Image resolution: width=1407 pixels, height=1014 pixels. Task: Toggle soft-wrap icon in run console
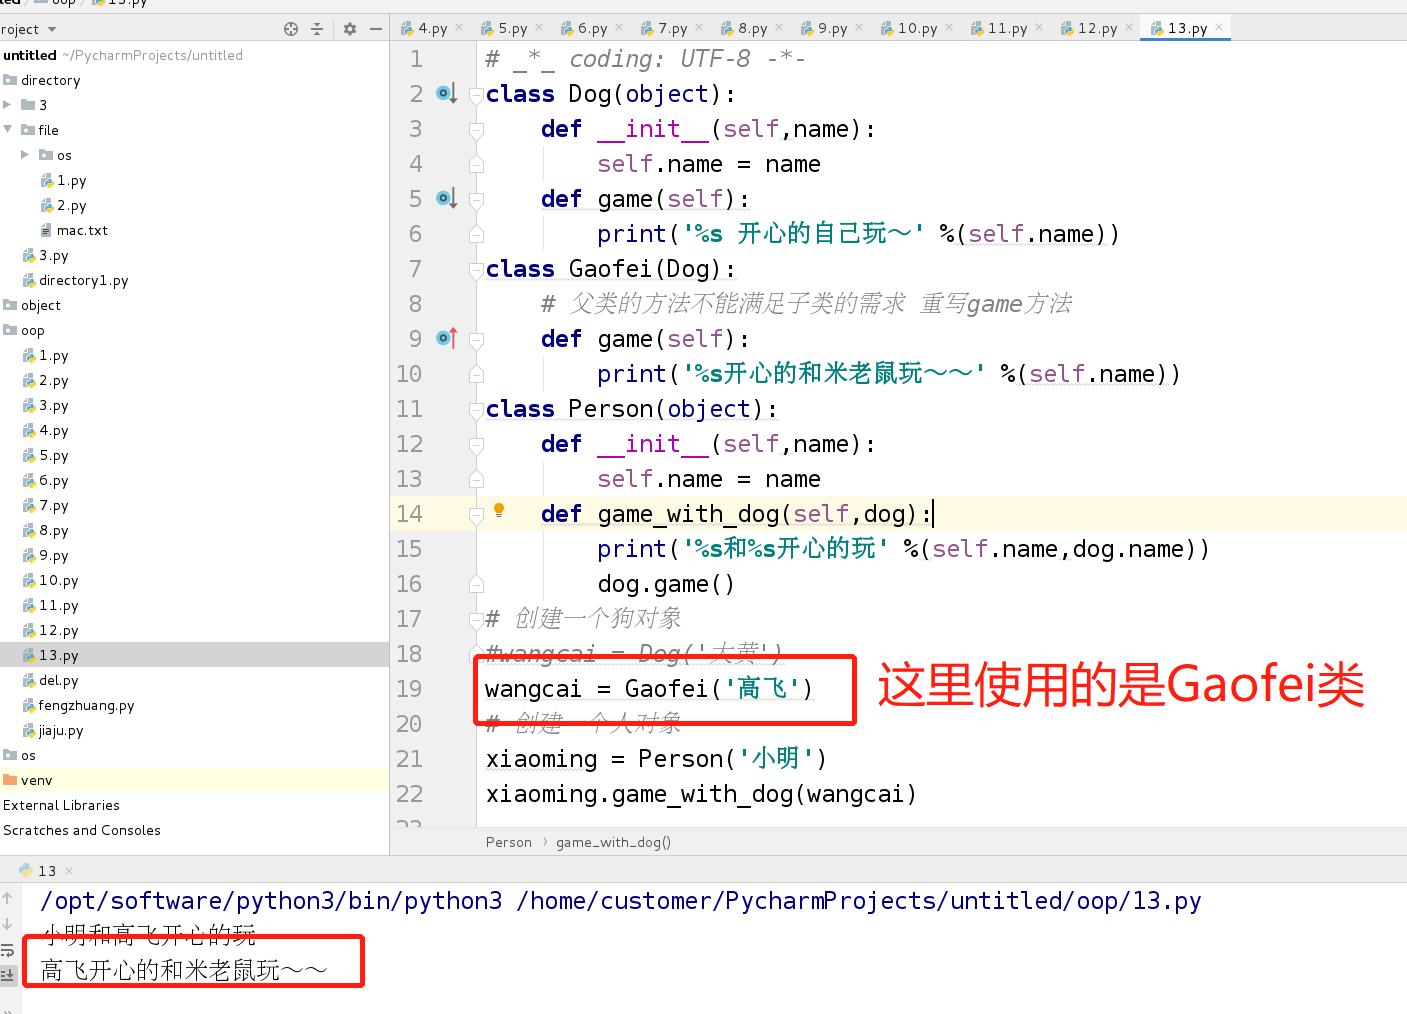7,950
